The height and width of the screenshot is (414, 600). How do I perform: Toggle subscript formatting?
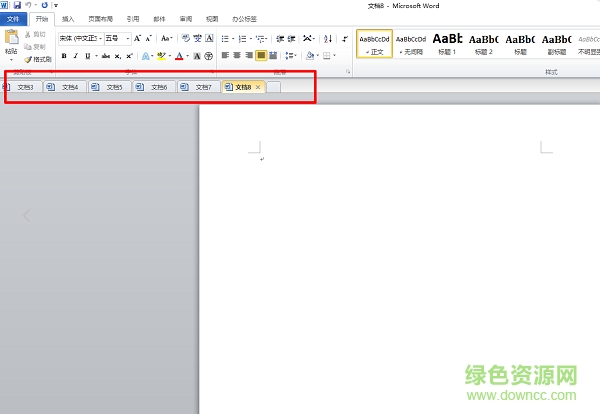coord(118,56)
